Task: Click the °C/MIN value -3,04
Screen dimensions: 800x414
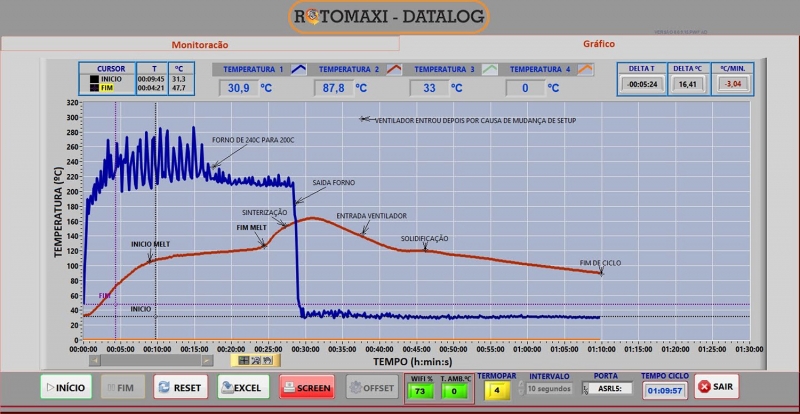Action: click(x=733, y=84)
